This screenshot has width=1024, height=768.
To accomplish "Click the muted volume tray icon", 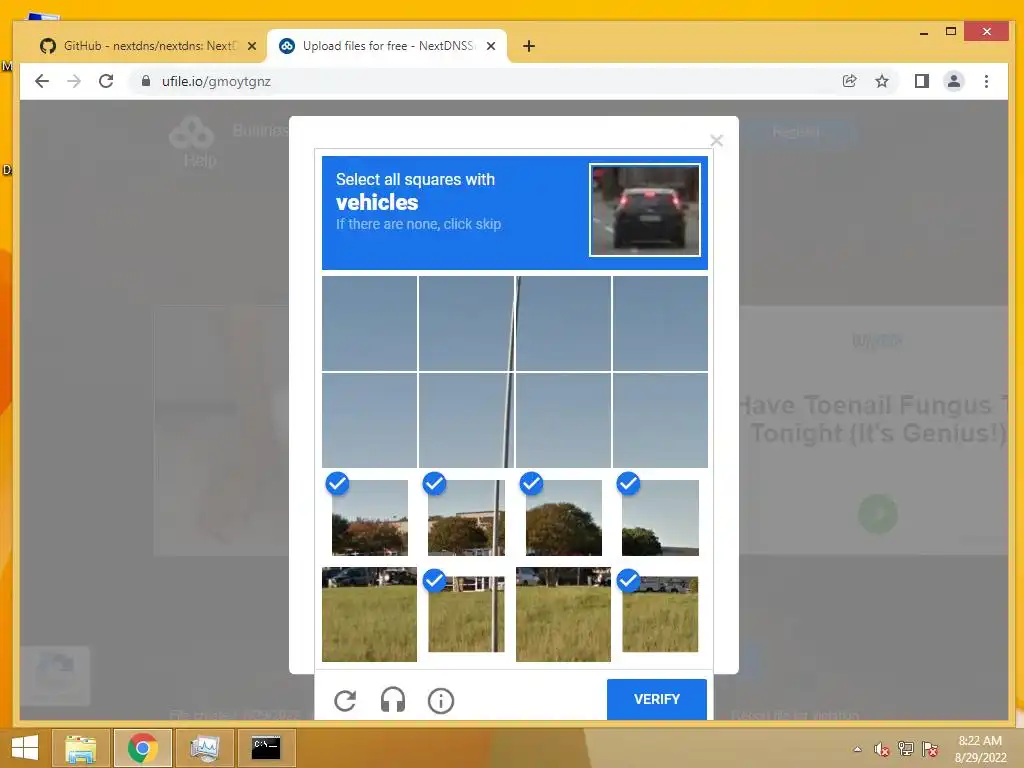I will pyautogui.click(x=882, y=749).
